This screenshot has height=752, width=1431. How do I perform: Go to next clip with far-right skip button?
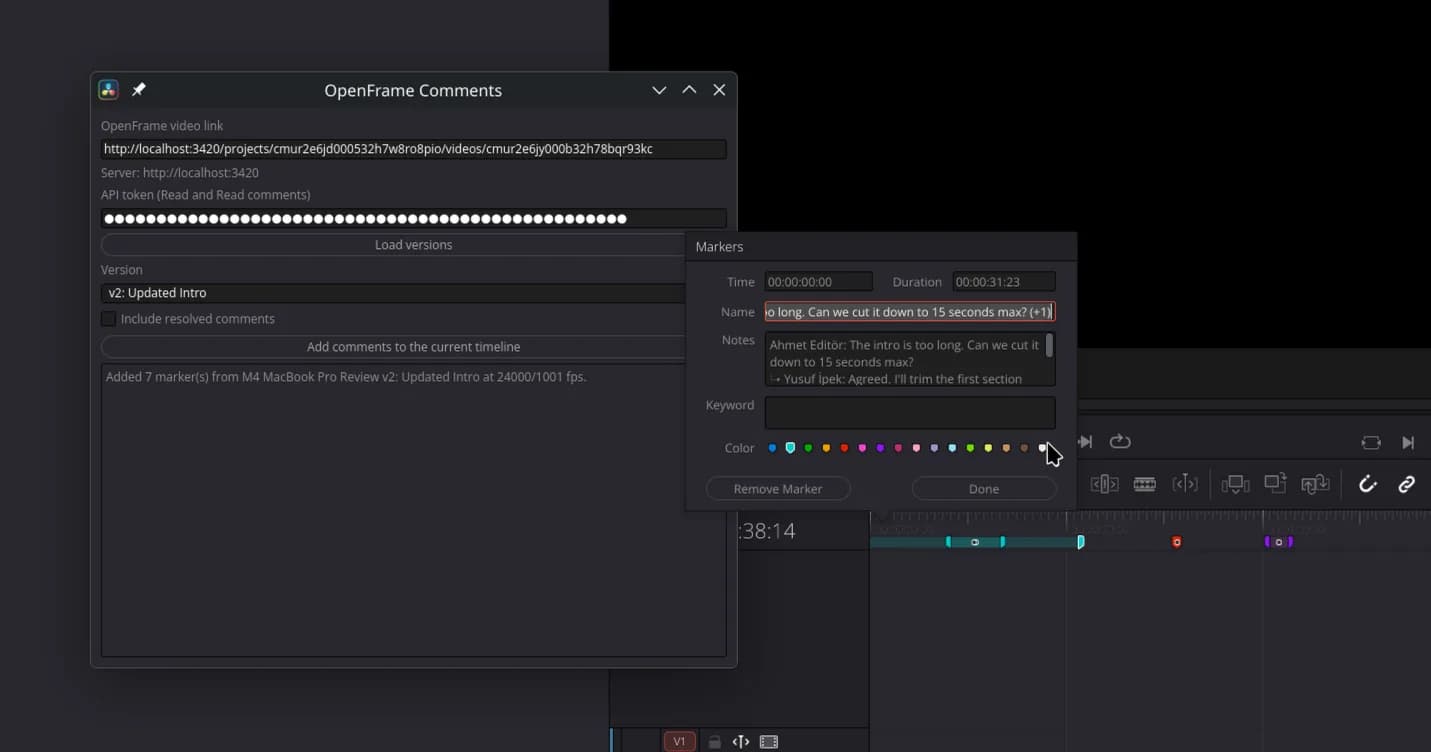tap(1408, 442)
